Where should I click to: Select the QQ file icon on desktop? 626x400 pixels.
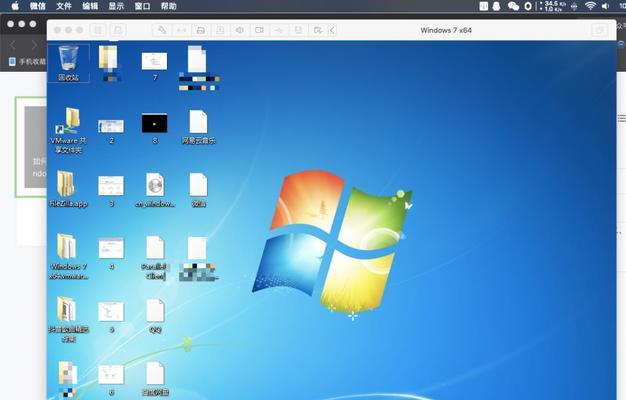[155, 316]
